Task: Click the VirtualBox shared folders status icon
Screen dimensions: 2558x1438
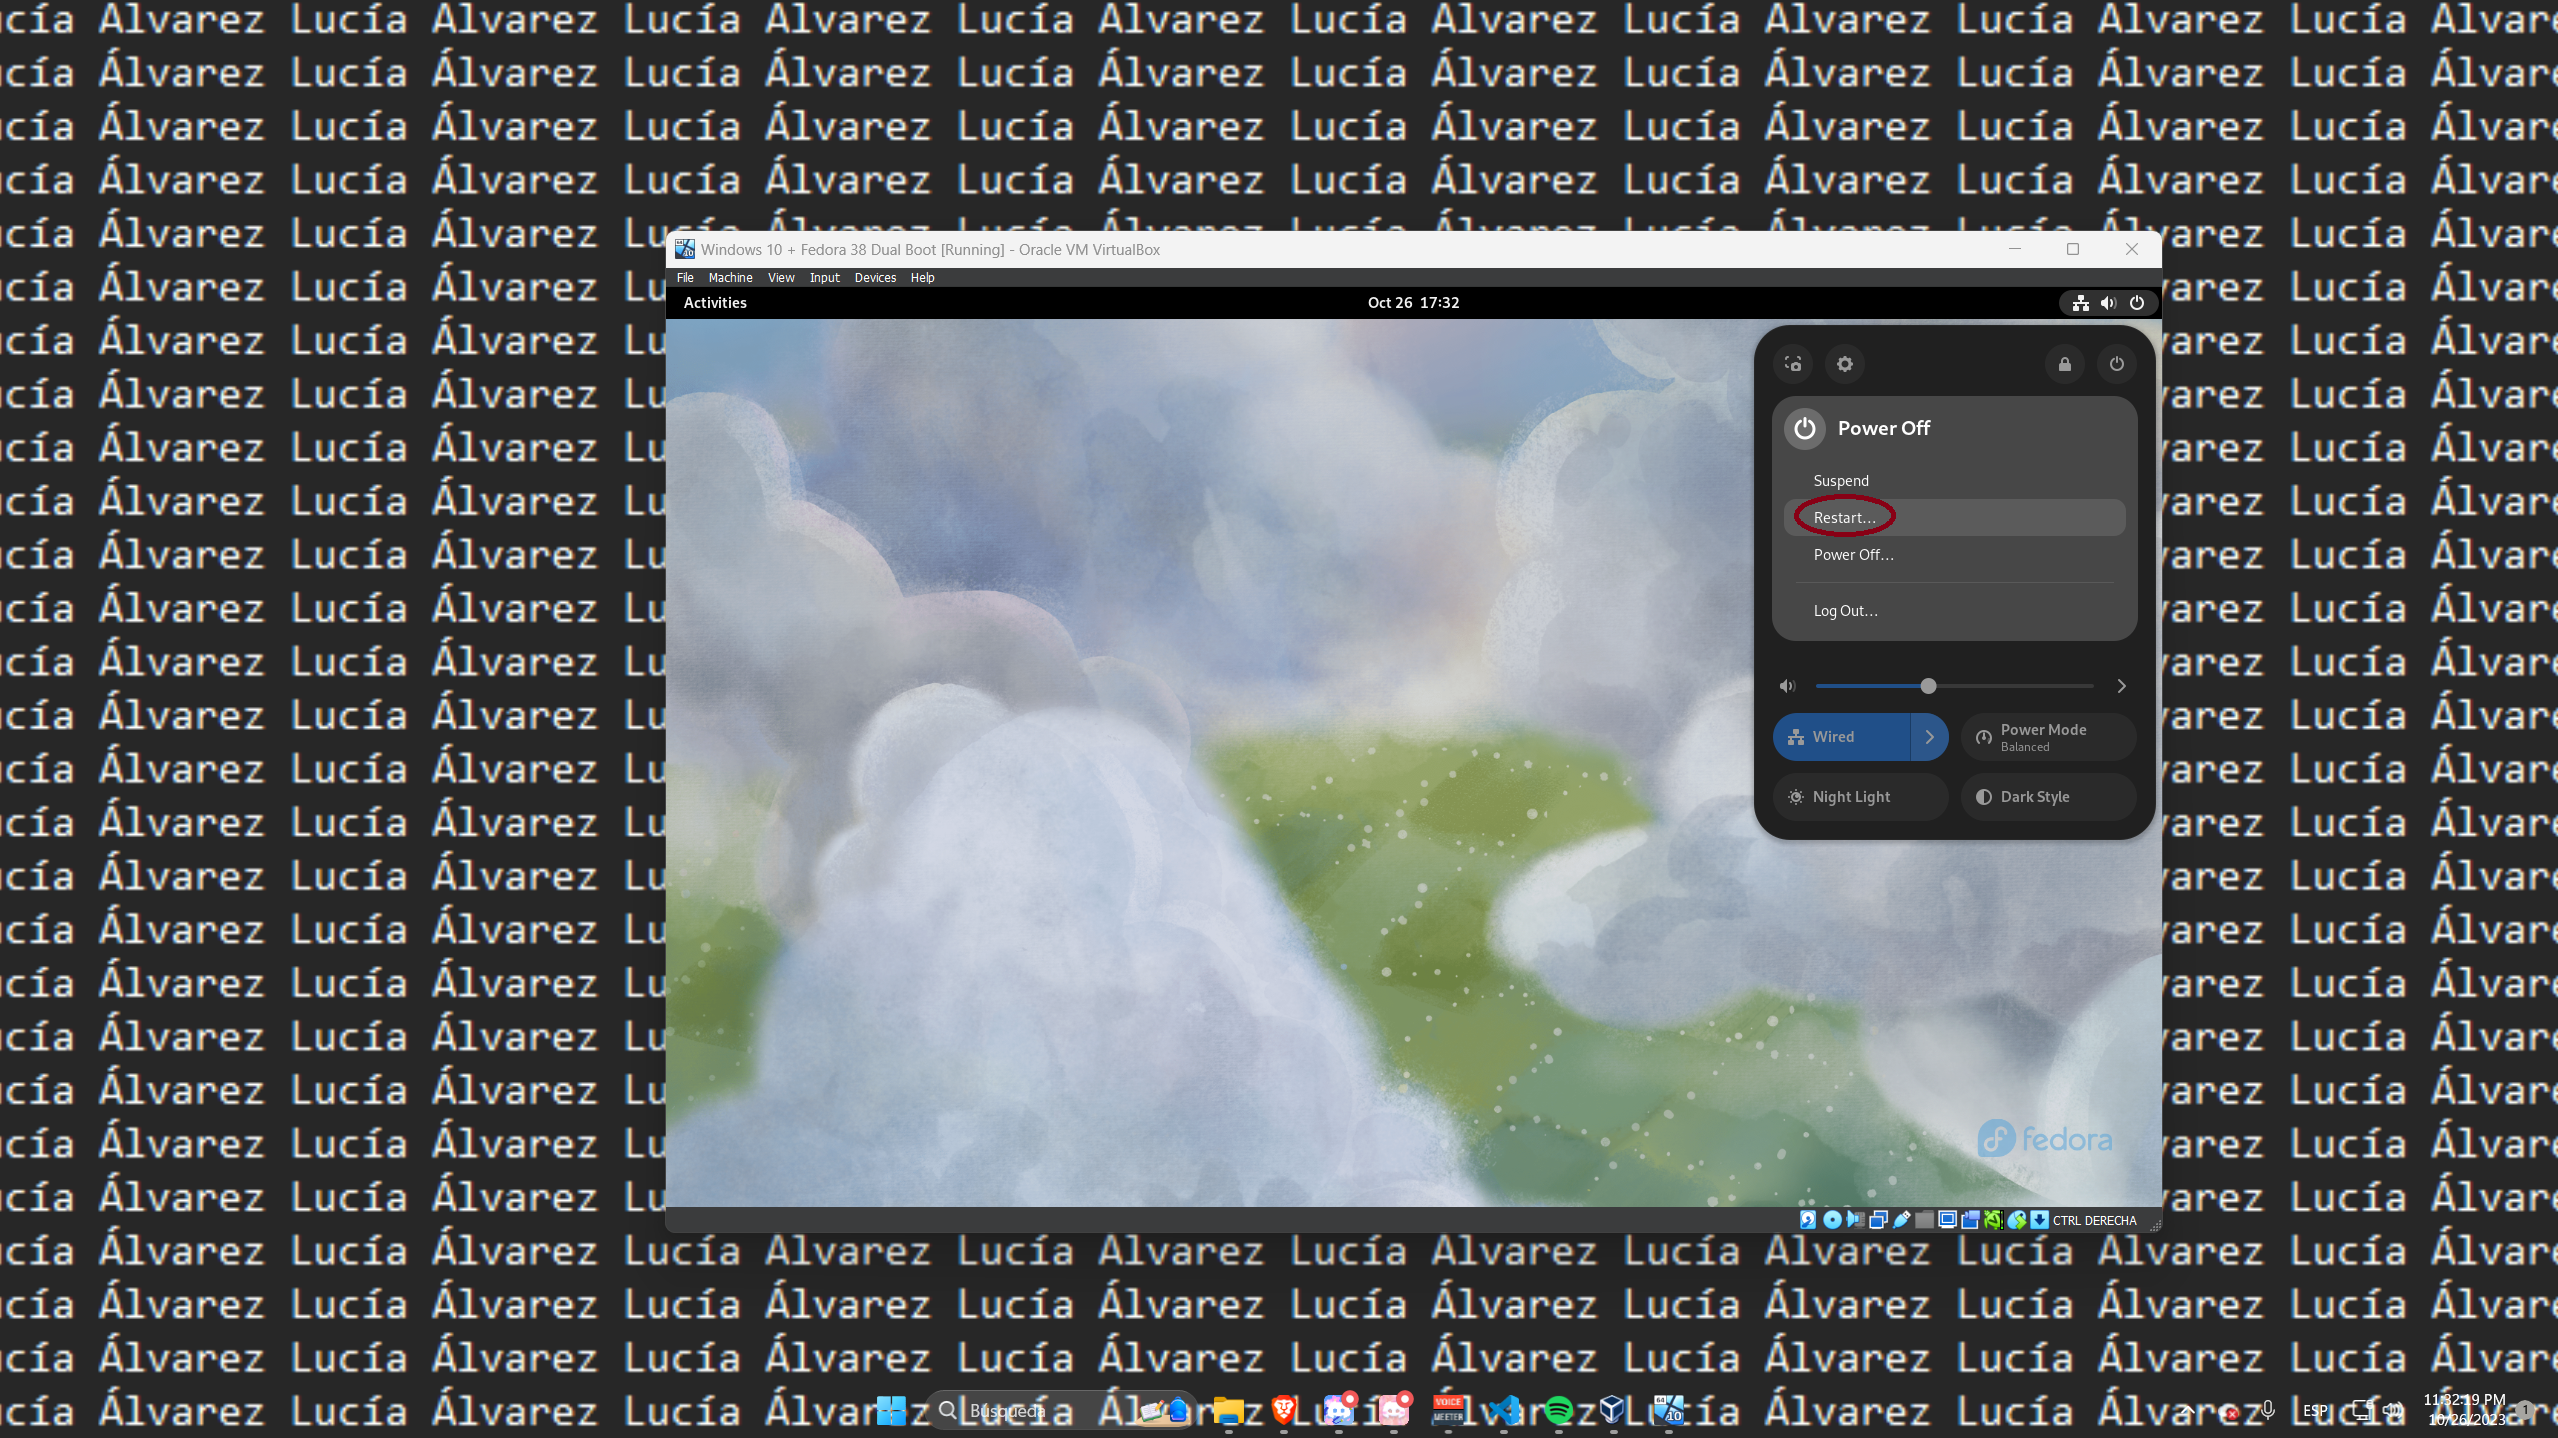Action: [x=1924, y=1219]
